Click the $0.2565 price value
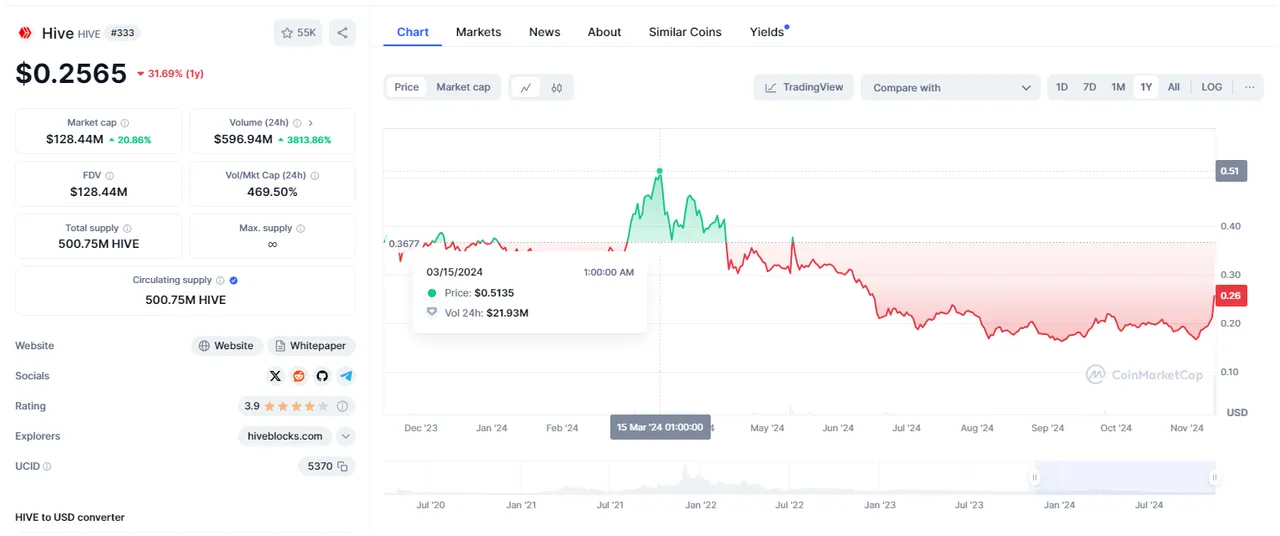The image size is (1280, 536). click(x=71, y=74)
